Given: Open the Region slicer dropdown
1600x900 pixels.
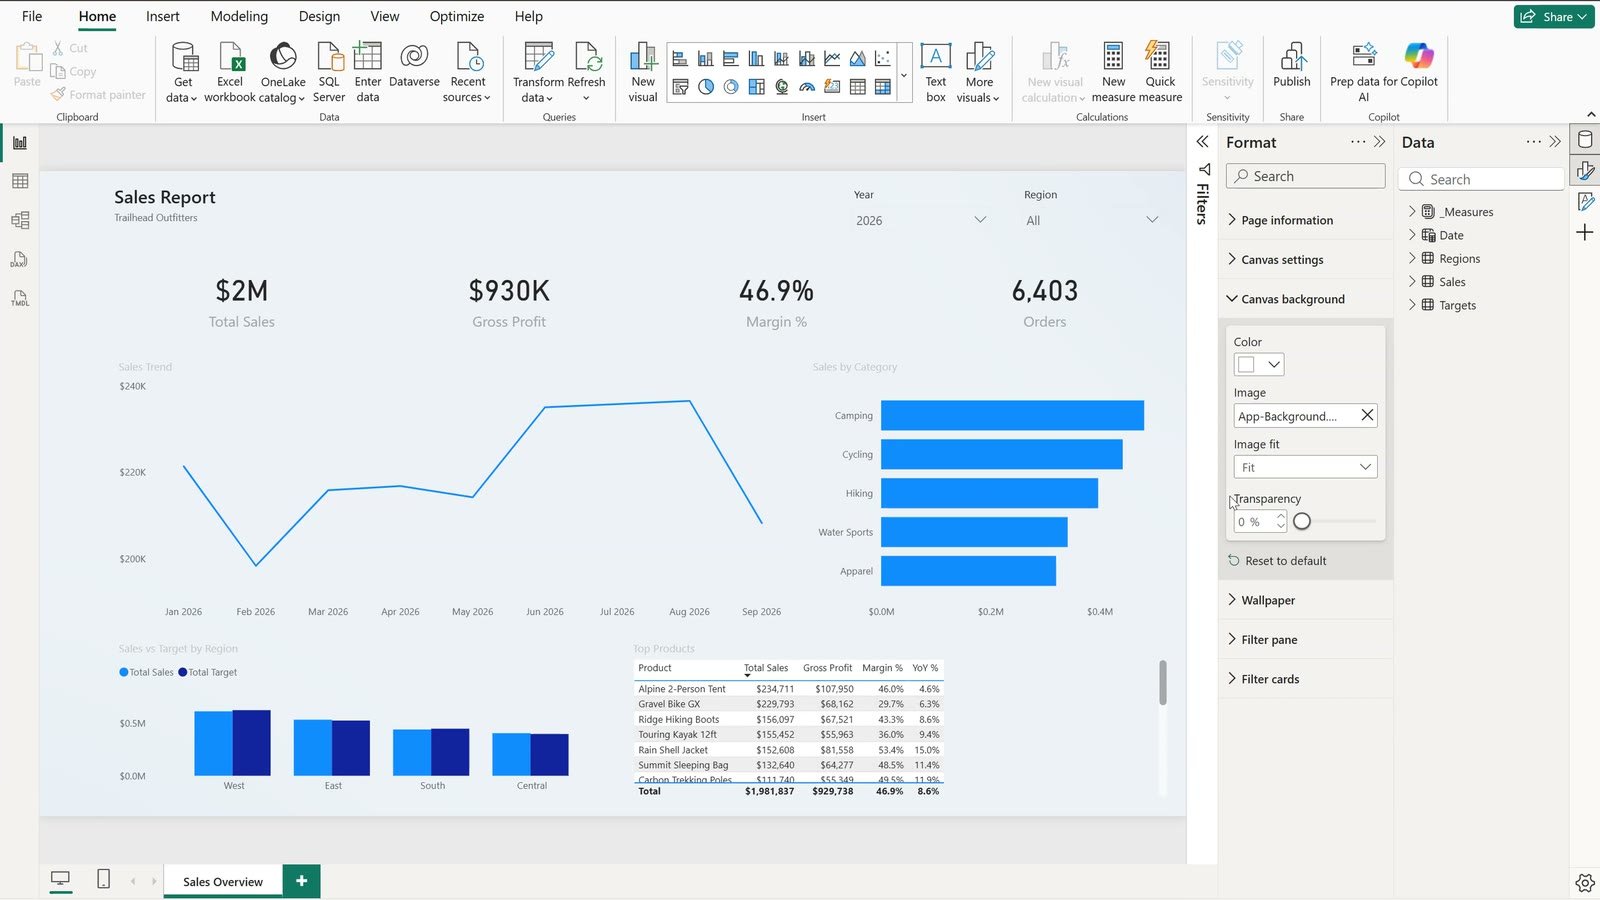Looking at the screenshot, I should [1152, 220].
